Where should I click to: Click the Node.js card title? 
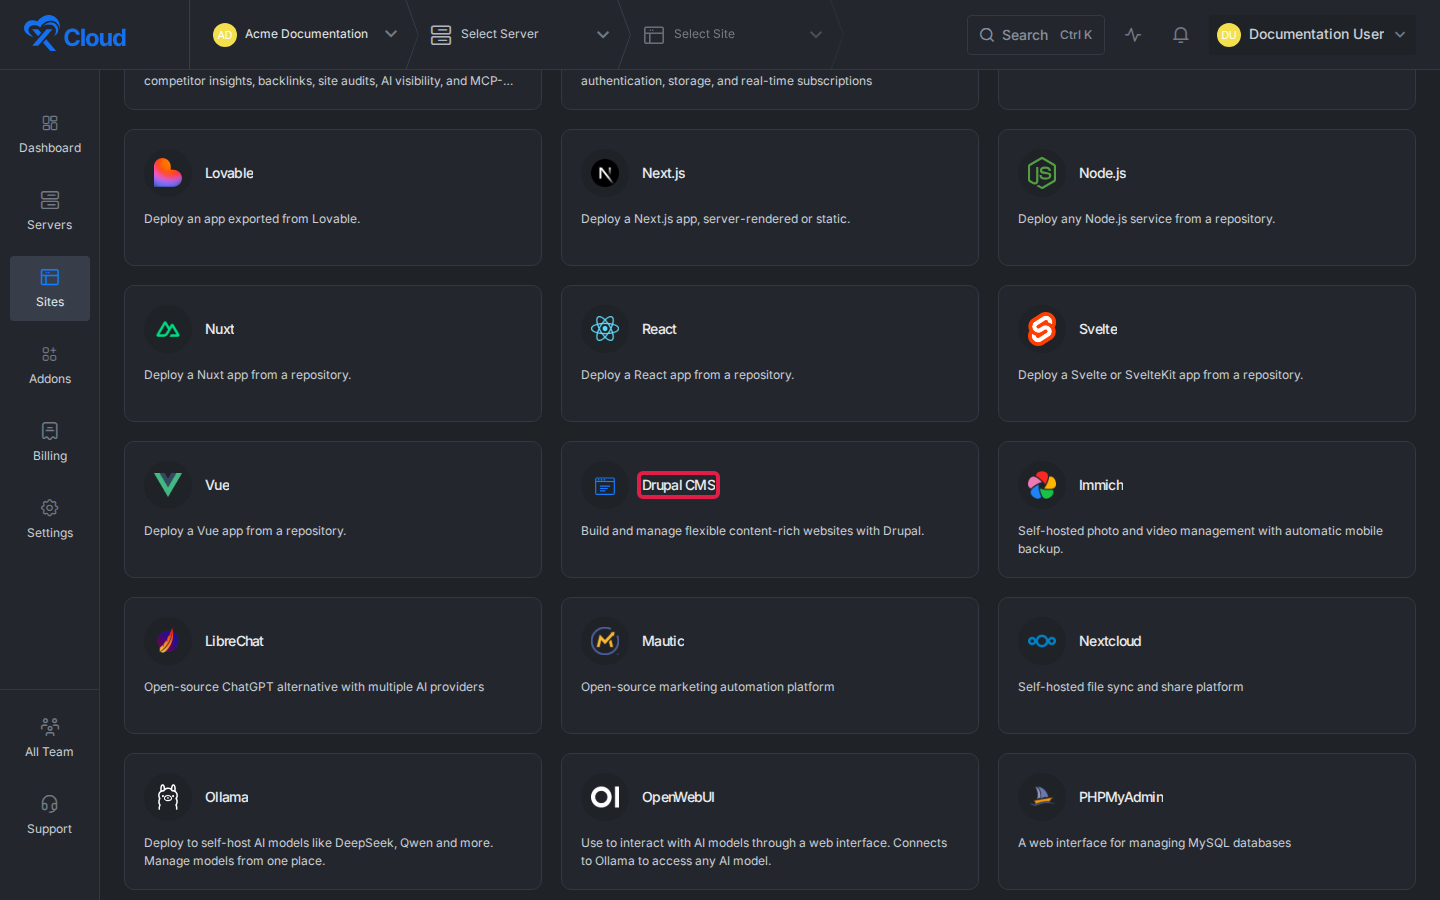click(1102, 173)
